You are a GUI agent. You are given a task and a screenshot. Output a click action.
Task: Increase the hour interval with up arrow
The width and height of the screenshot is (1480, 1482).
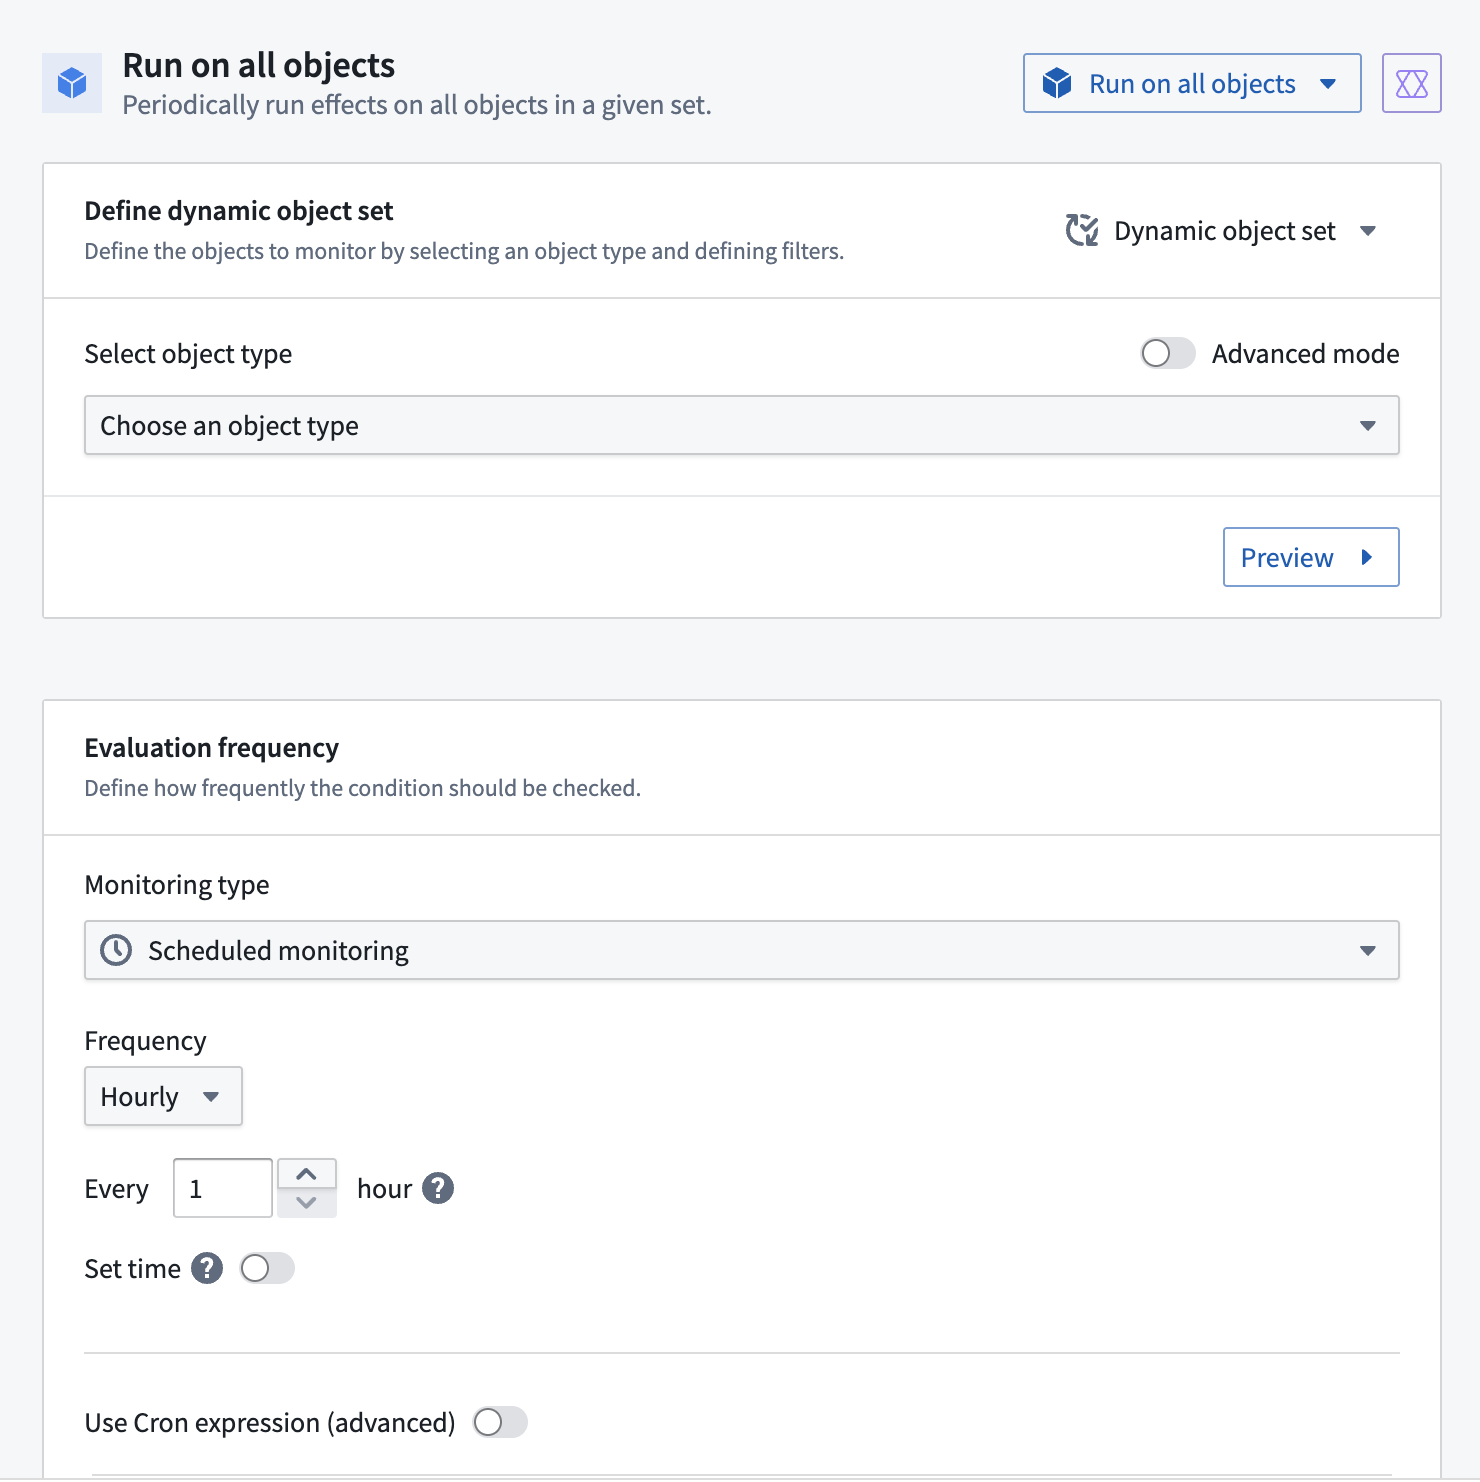[x=307, y=1173]
